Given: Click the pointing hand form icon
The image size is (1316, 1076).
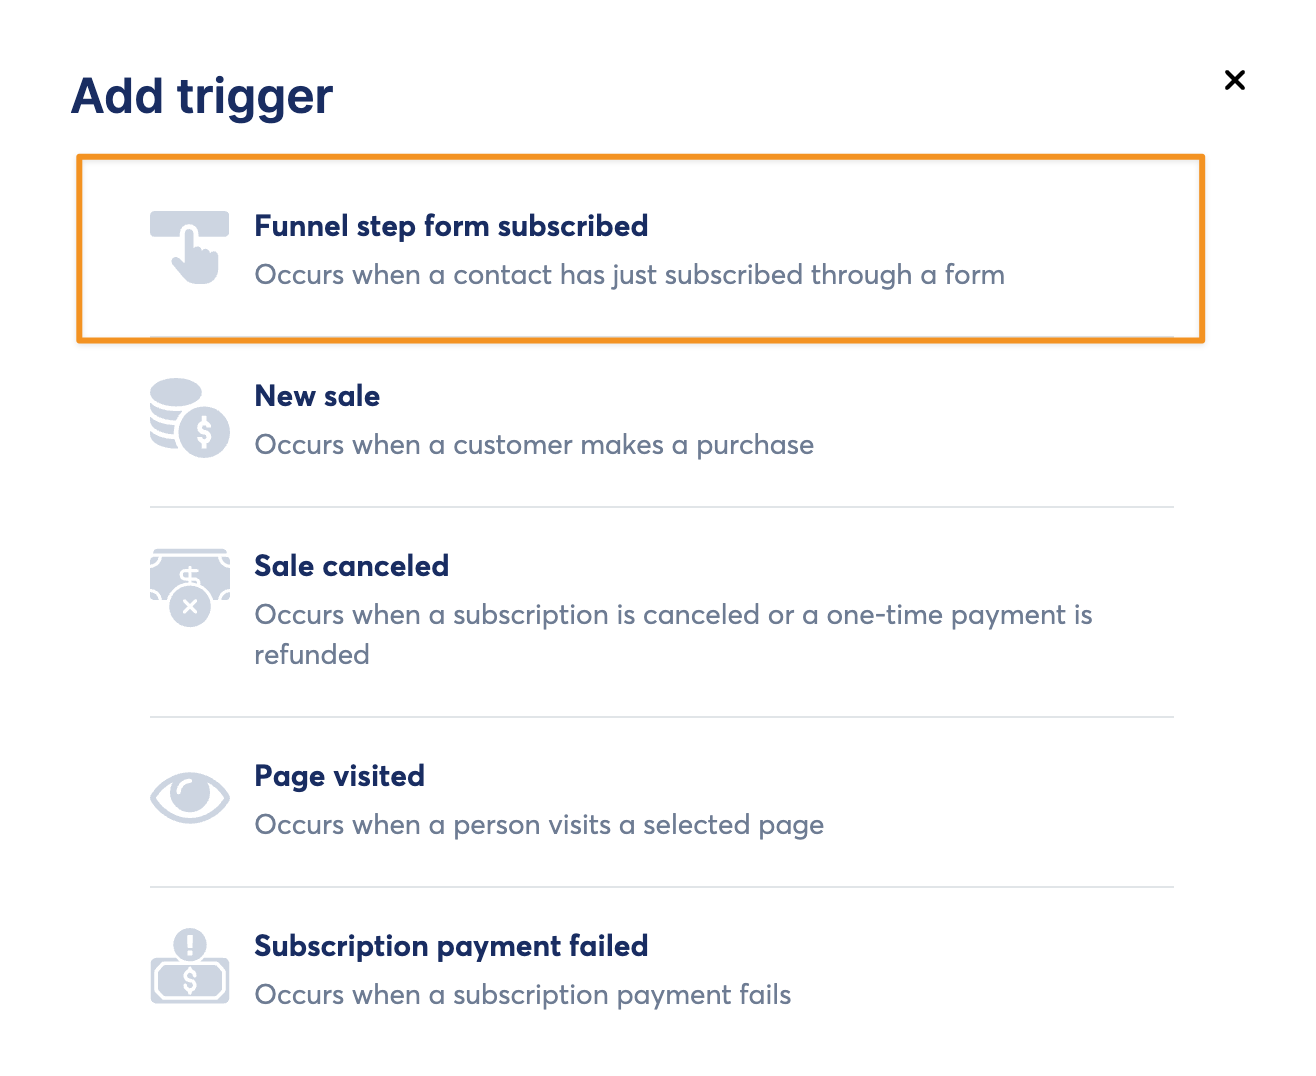Looking at the screenshot, I should pyautogui.click(x=190, y=247).
